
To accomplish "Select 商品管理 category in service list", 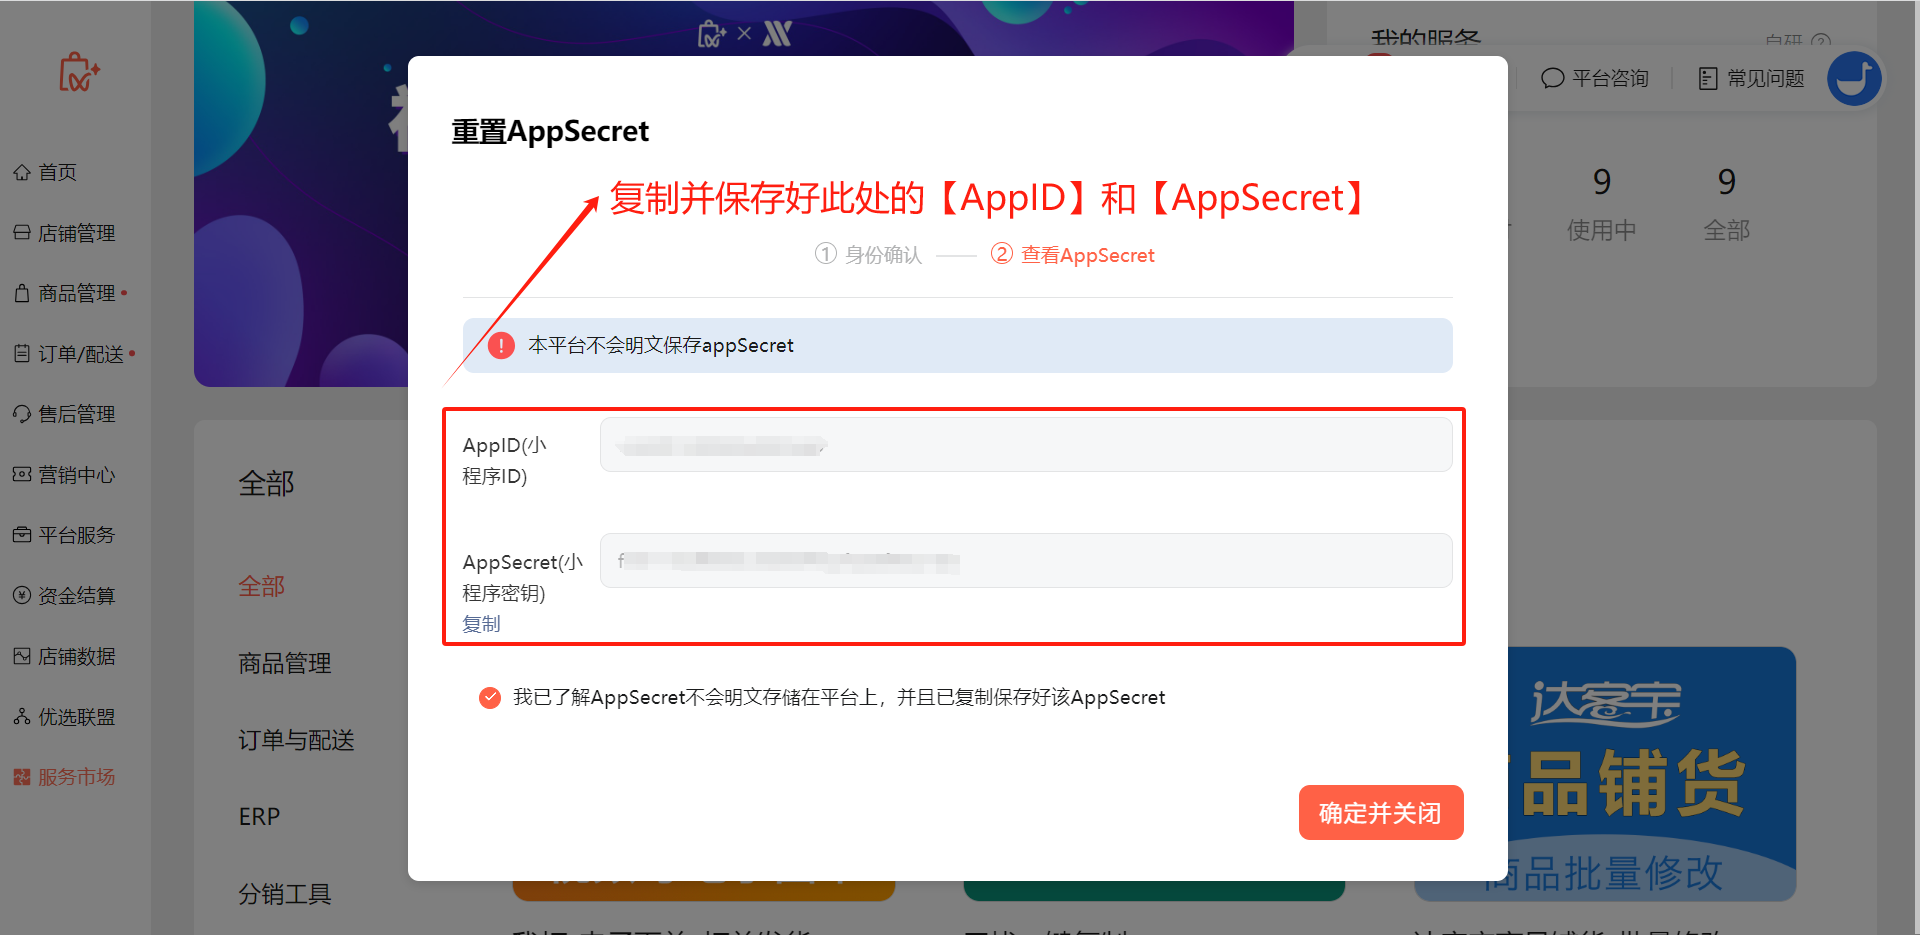I will coord(285,664).
